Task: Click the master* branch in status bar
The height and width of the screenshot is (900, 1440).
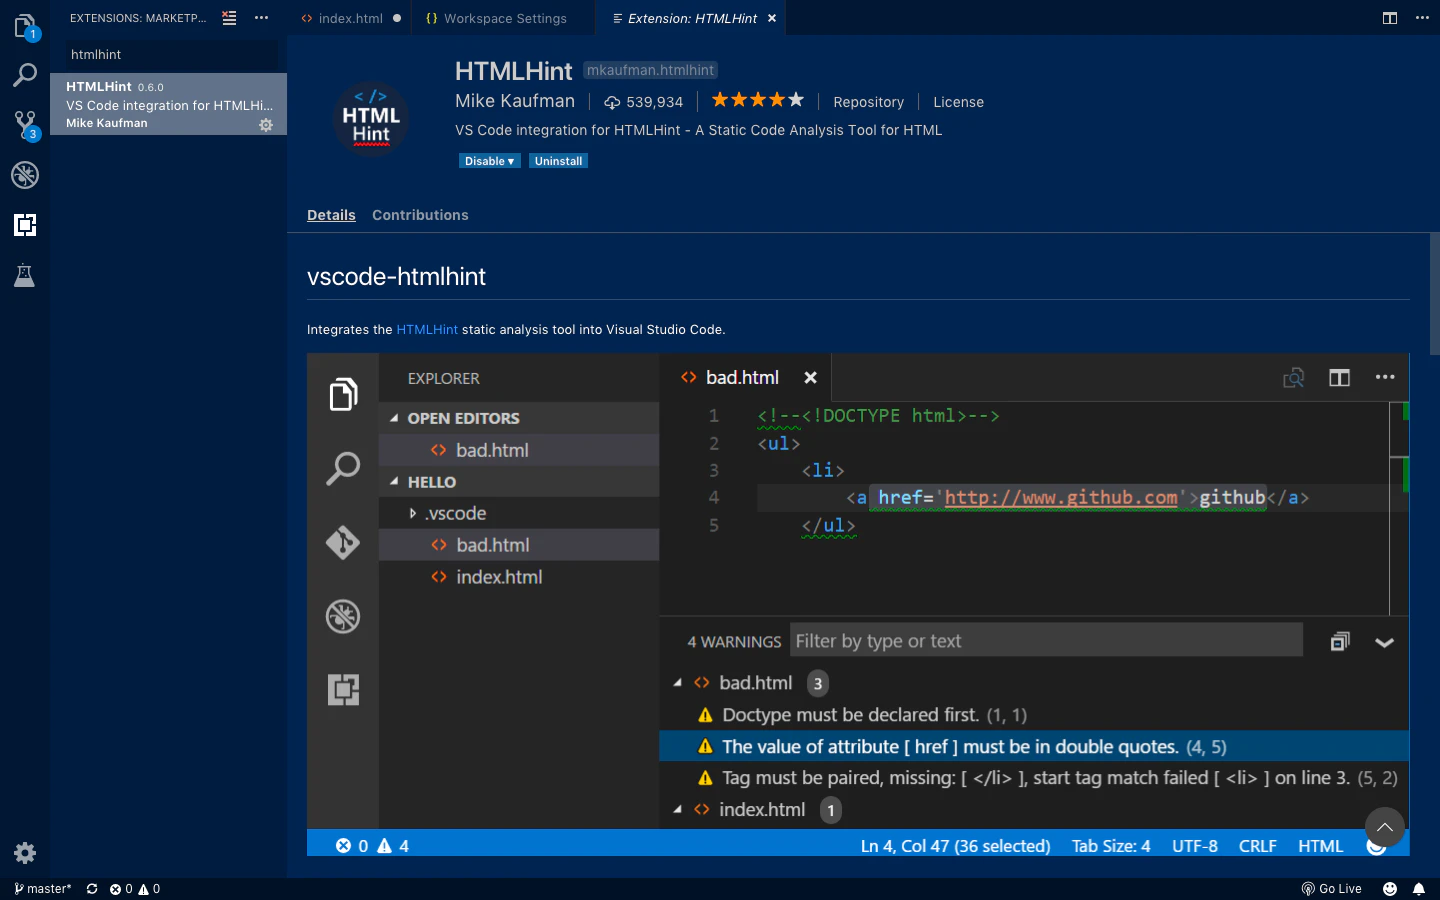Action: point(43,889)
